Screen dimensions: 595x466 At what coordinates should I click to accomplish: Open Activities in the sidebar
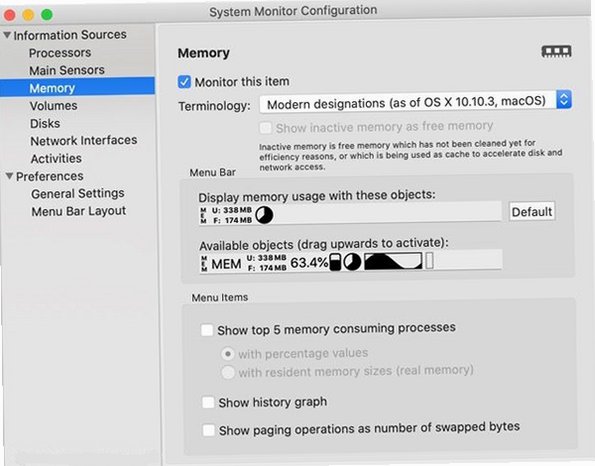pyautogui.click(x=56, y=158)
